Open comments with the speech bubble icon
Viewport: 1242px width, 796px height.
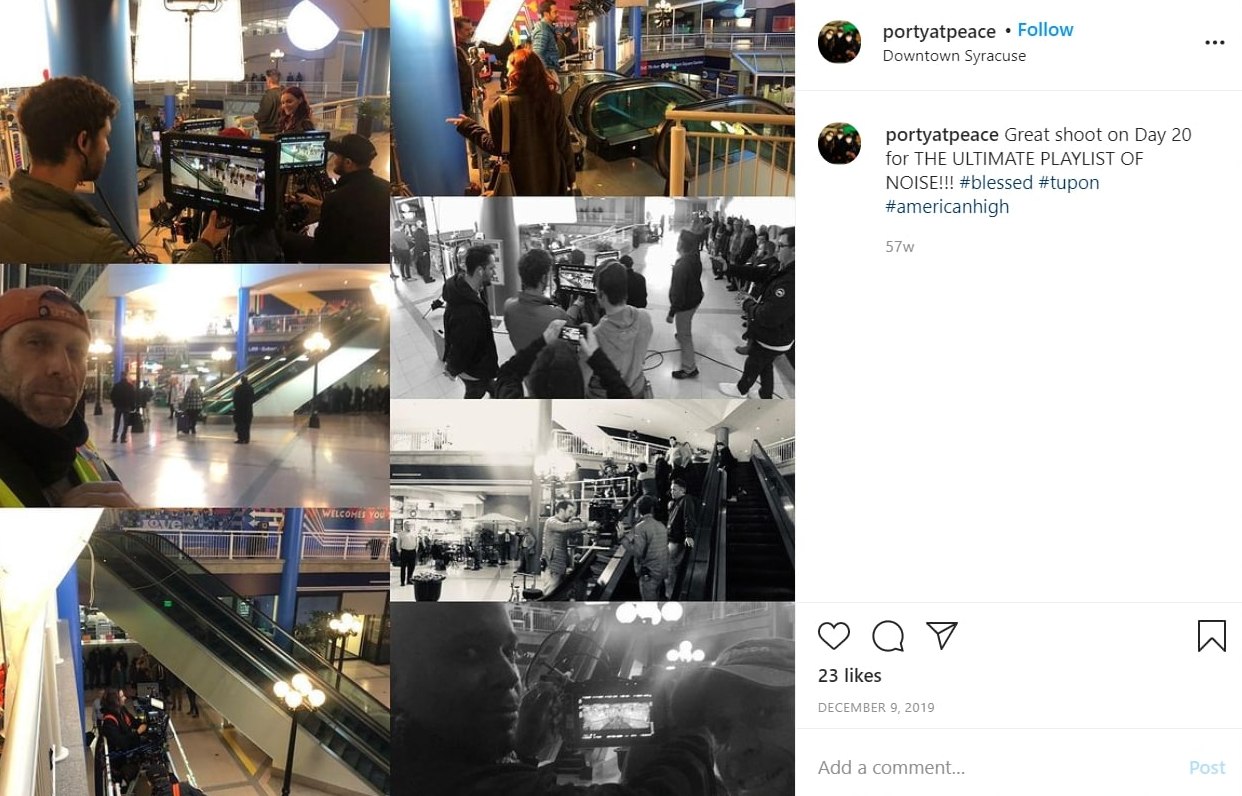(x=888, y=636)
